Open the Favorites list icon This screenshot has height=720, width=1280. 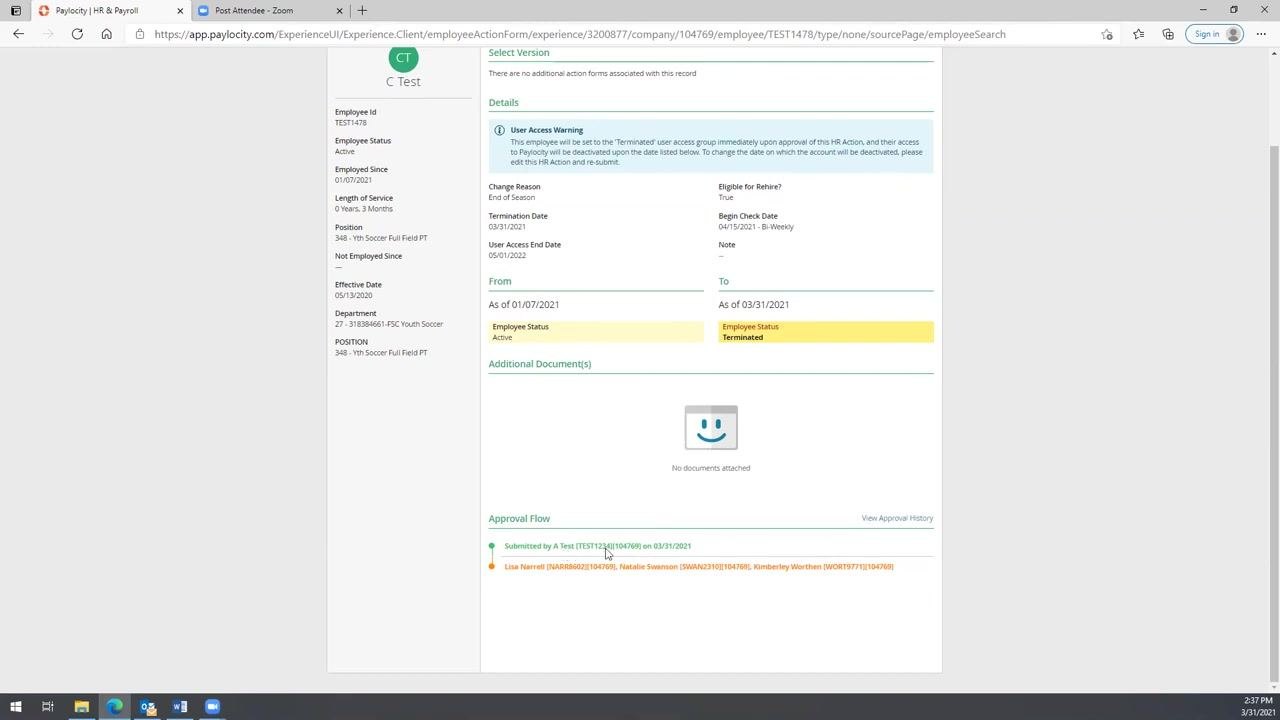[x=1138, y=34]
